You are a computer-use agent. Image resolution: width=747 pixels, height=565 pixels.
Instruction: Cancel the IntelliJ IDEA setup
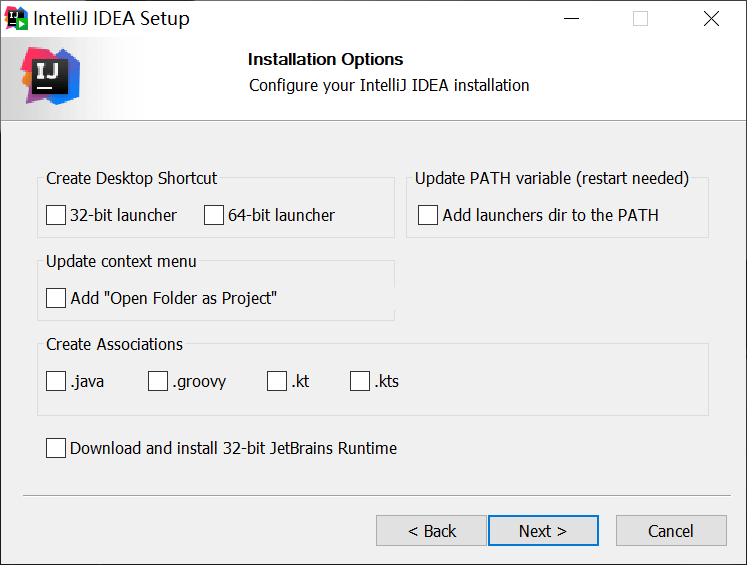point(670,531)
